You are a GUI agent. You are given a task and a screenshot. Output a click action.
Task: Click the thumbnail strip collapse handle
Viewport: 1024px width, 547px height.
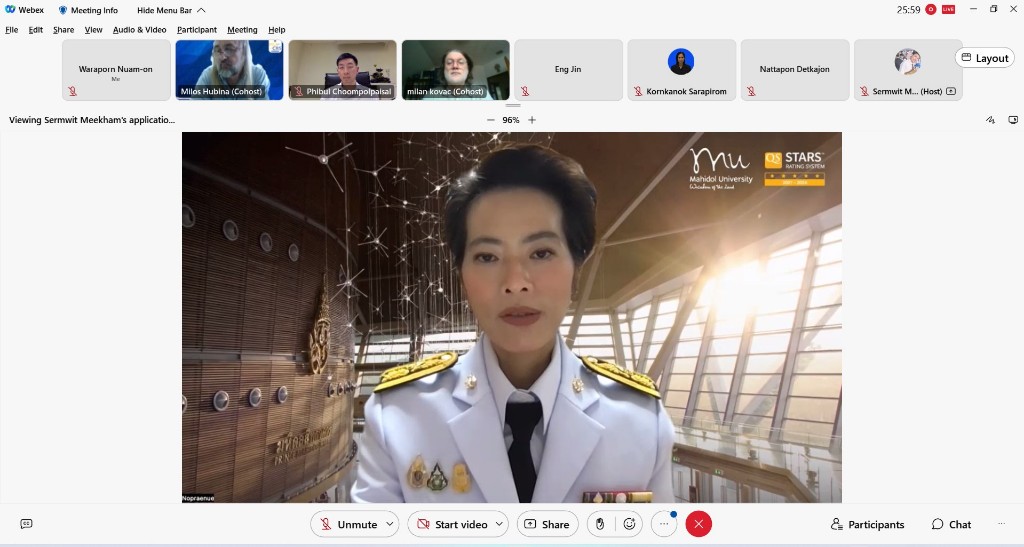(x=513, y=105)
